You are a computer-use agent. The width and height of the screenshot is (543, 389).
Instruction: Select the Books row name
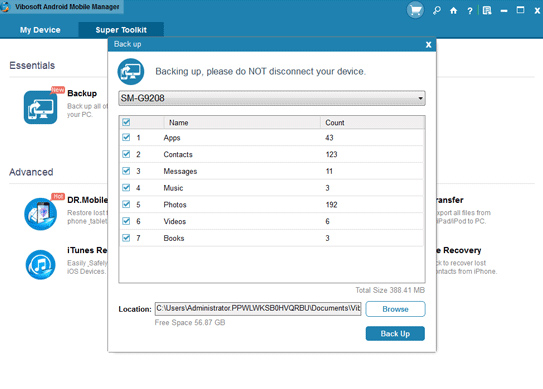pyautogui.click(x=174, y=238)
